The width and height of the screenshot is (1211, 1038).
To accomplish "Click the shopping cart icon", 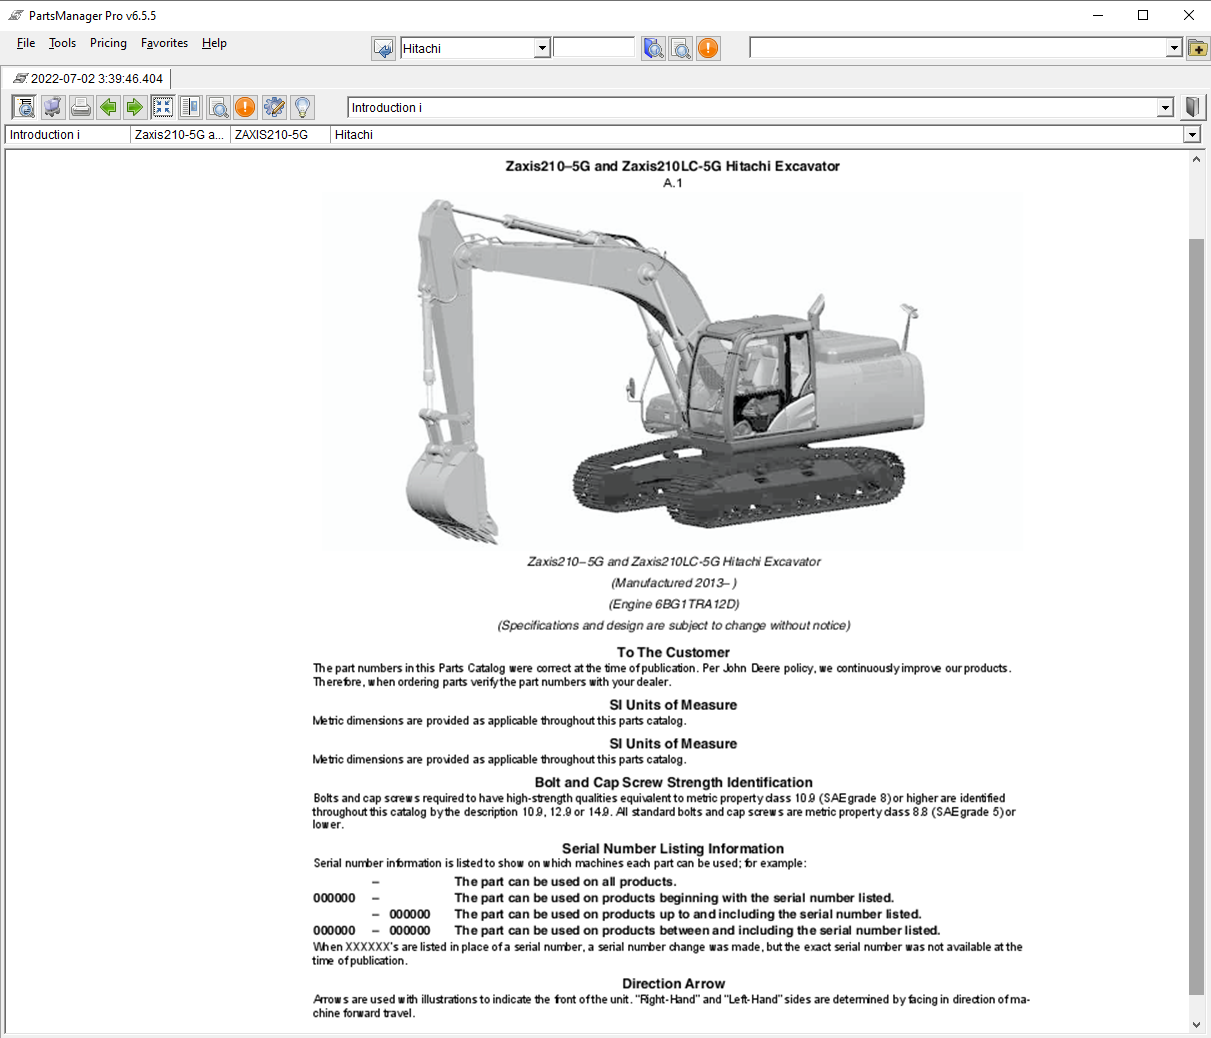I will click(53, 107).
